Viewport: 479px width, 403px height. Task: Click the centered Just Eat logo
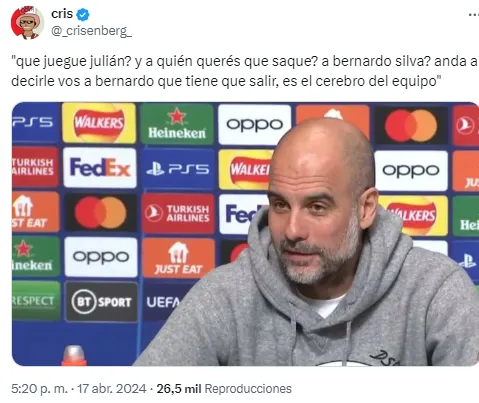[178, 258]
